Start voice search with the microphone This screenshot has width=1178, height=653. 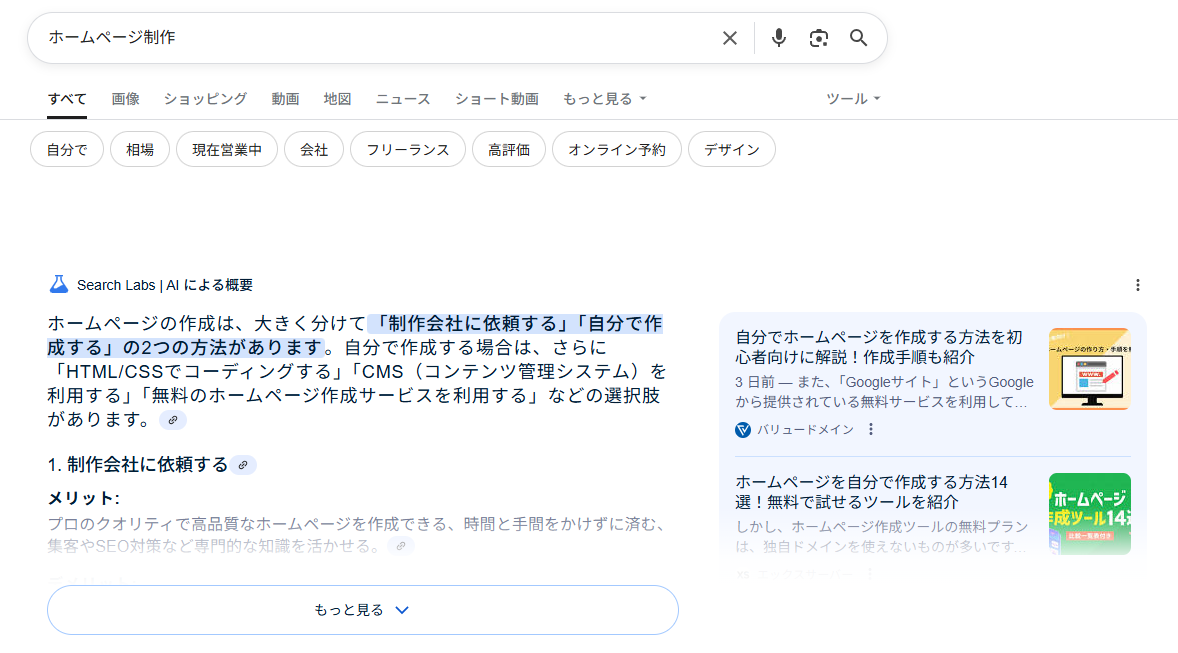point(779,38)
